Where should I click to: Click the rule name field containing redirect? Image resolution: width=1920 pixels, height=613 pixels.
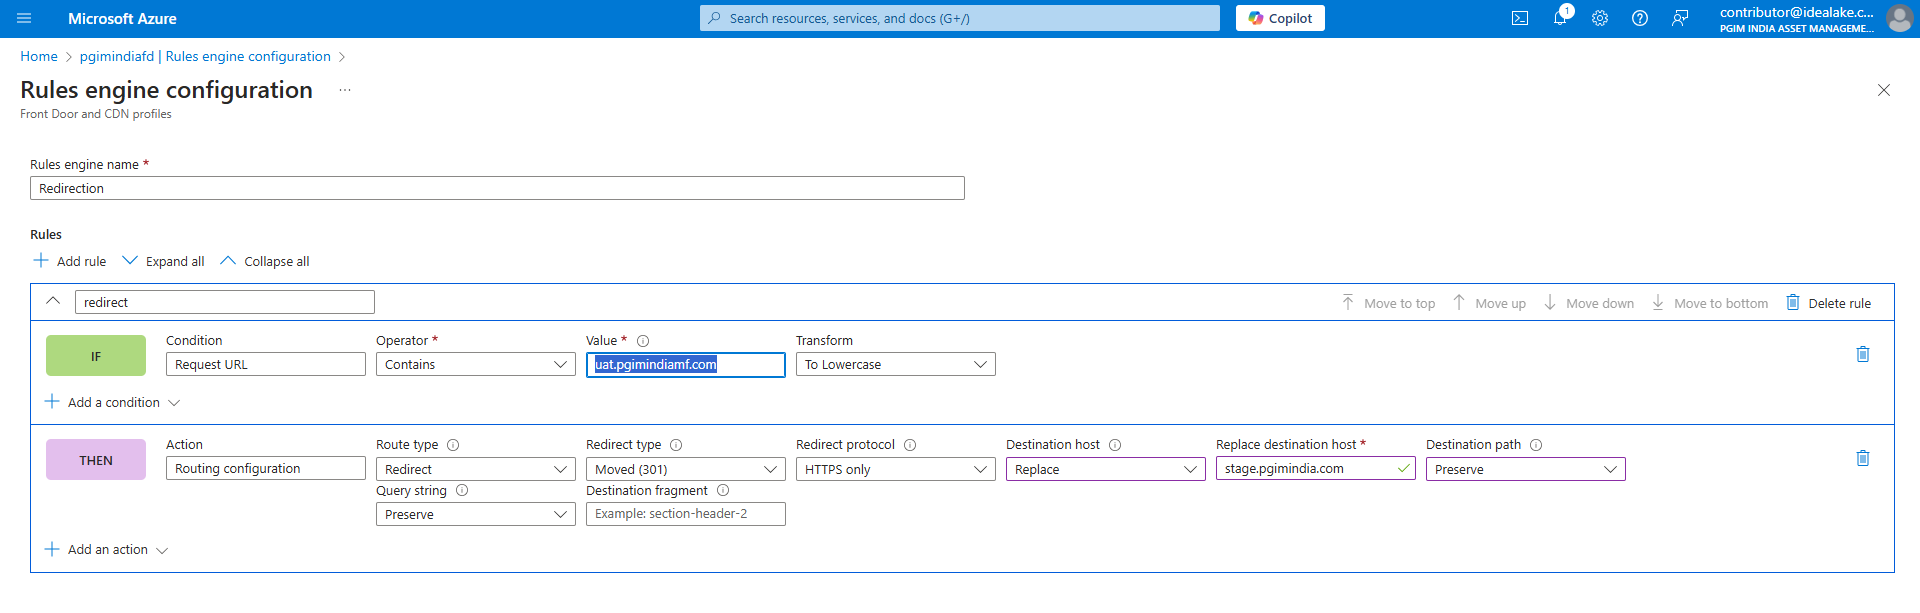[225, 302]
